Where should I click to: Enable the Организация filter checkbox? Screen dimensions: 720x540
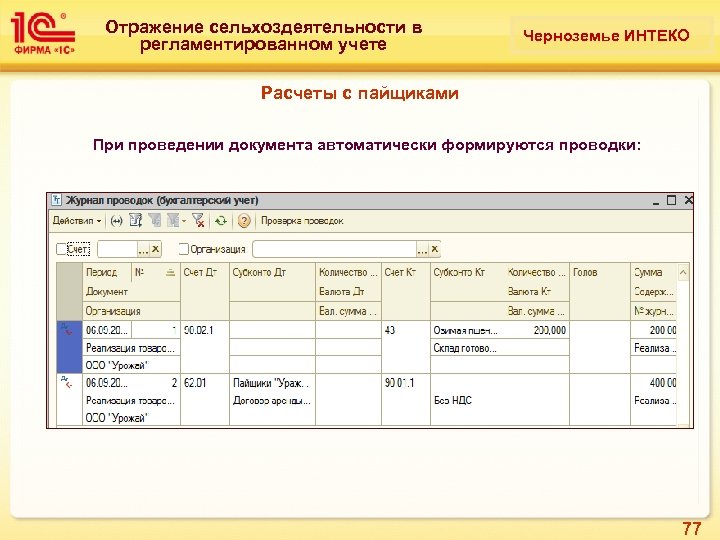pyautogui.click(x=183, y=249)
